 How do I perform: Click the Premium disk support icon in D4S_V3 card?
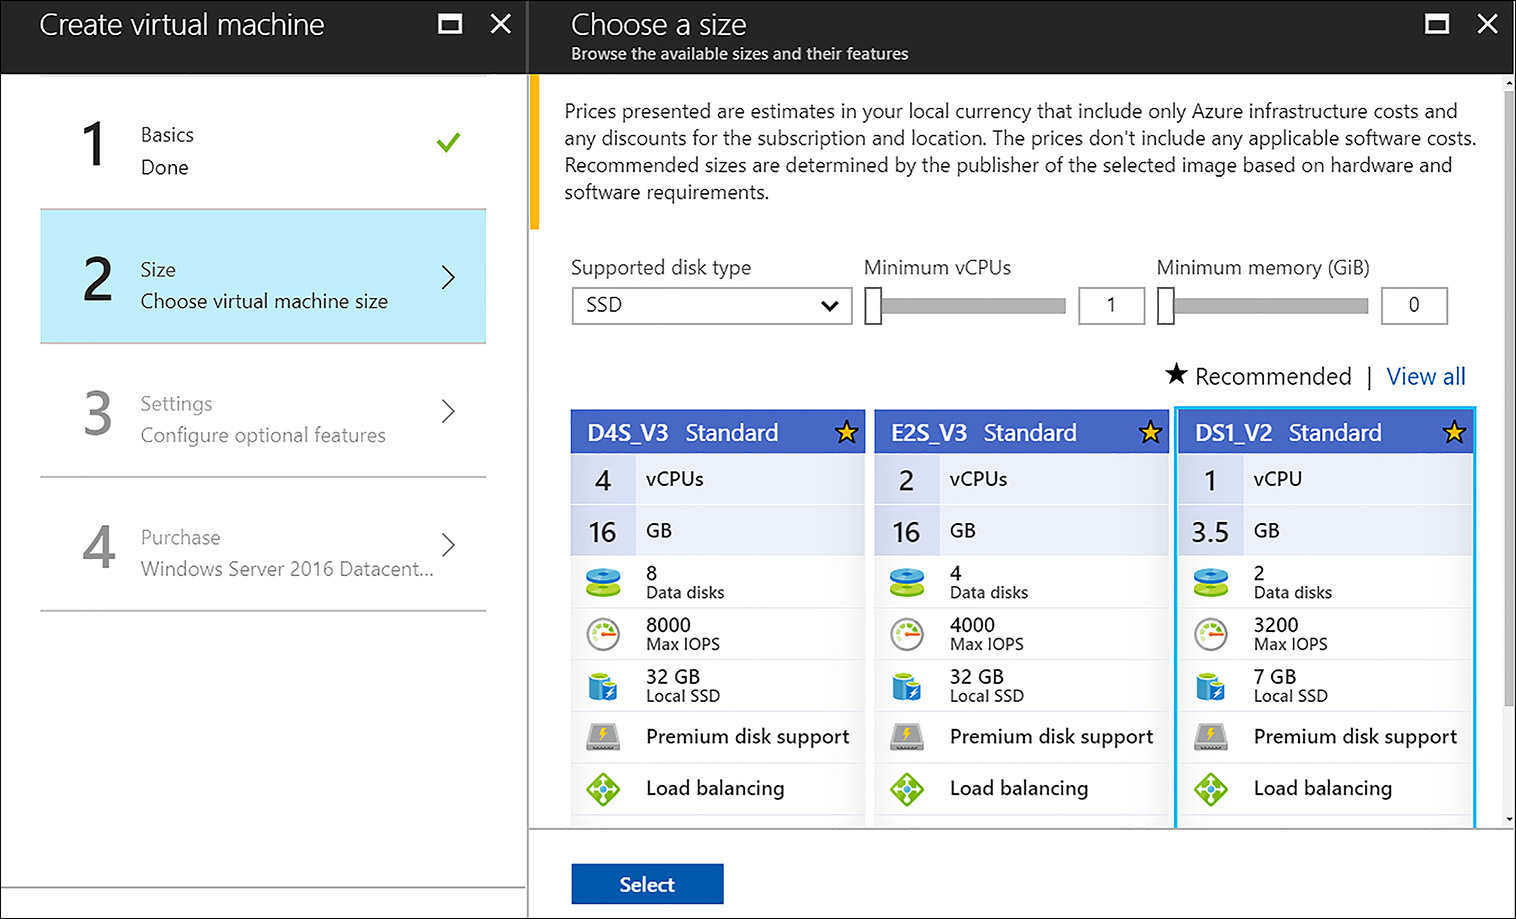603,737
